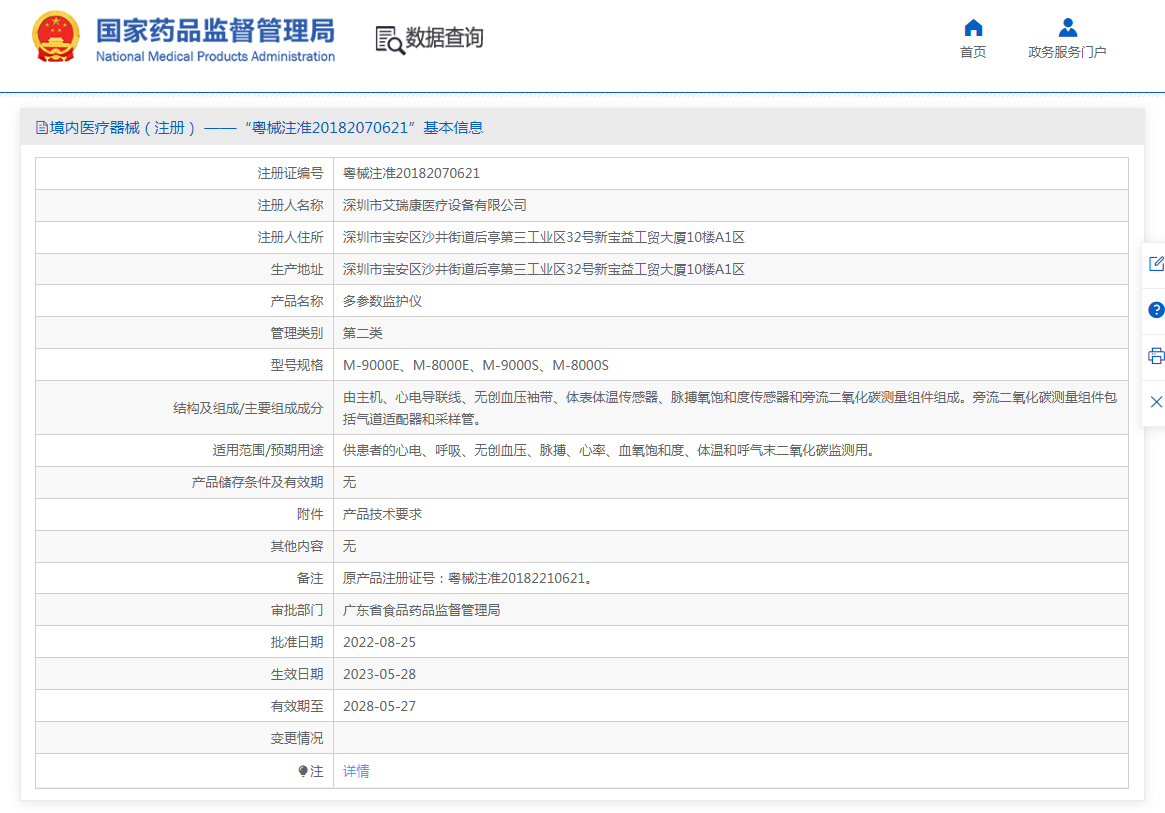Select approval date 2022-08-25

[379, 642]
